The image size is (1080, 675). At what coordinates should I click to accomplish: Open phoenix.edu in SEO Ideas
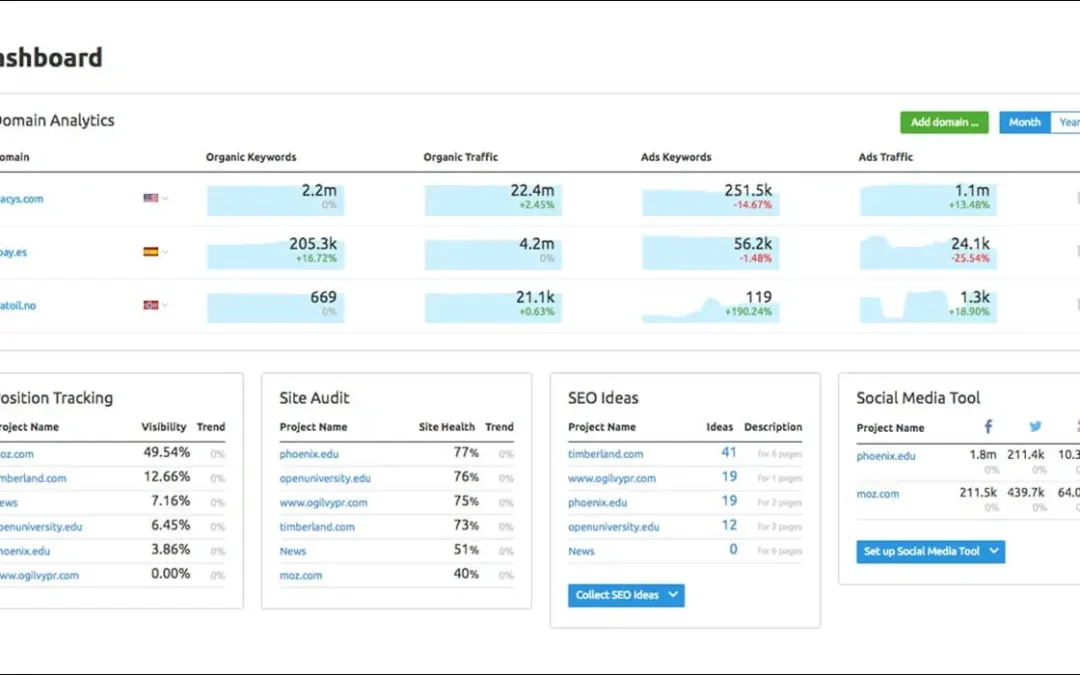click(597, 503)
